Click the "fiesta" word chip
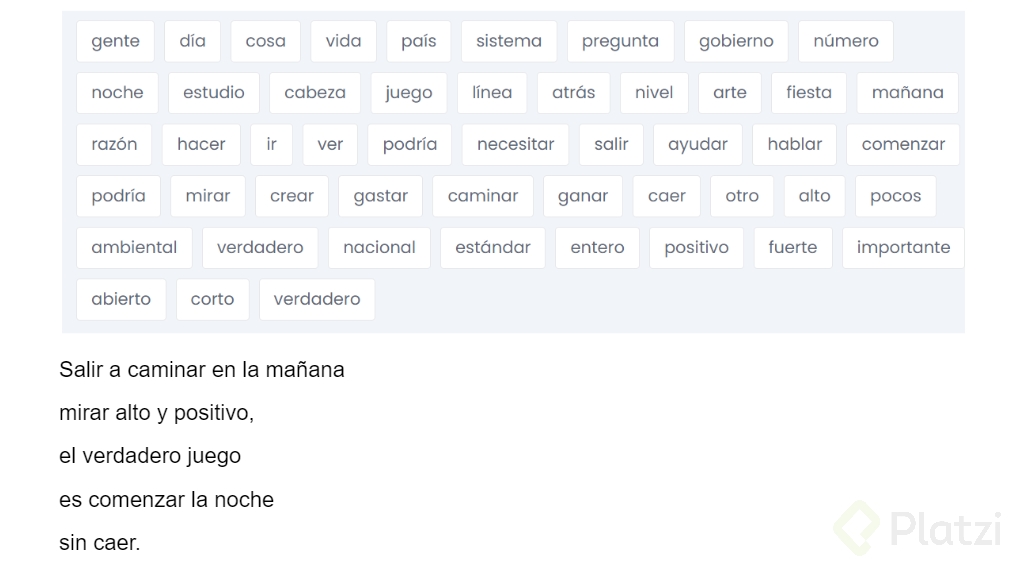The width and height of the screenshot is (1012, 562). tap(808, 93)
